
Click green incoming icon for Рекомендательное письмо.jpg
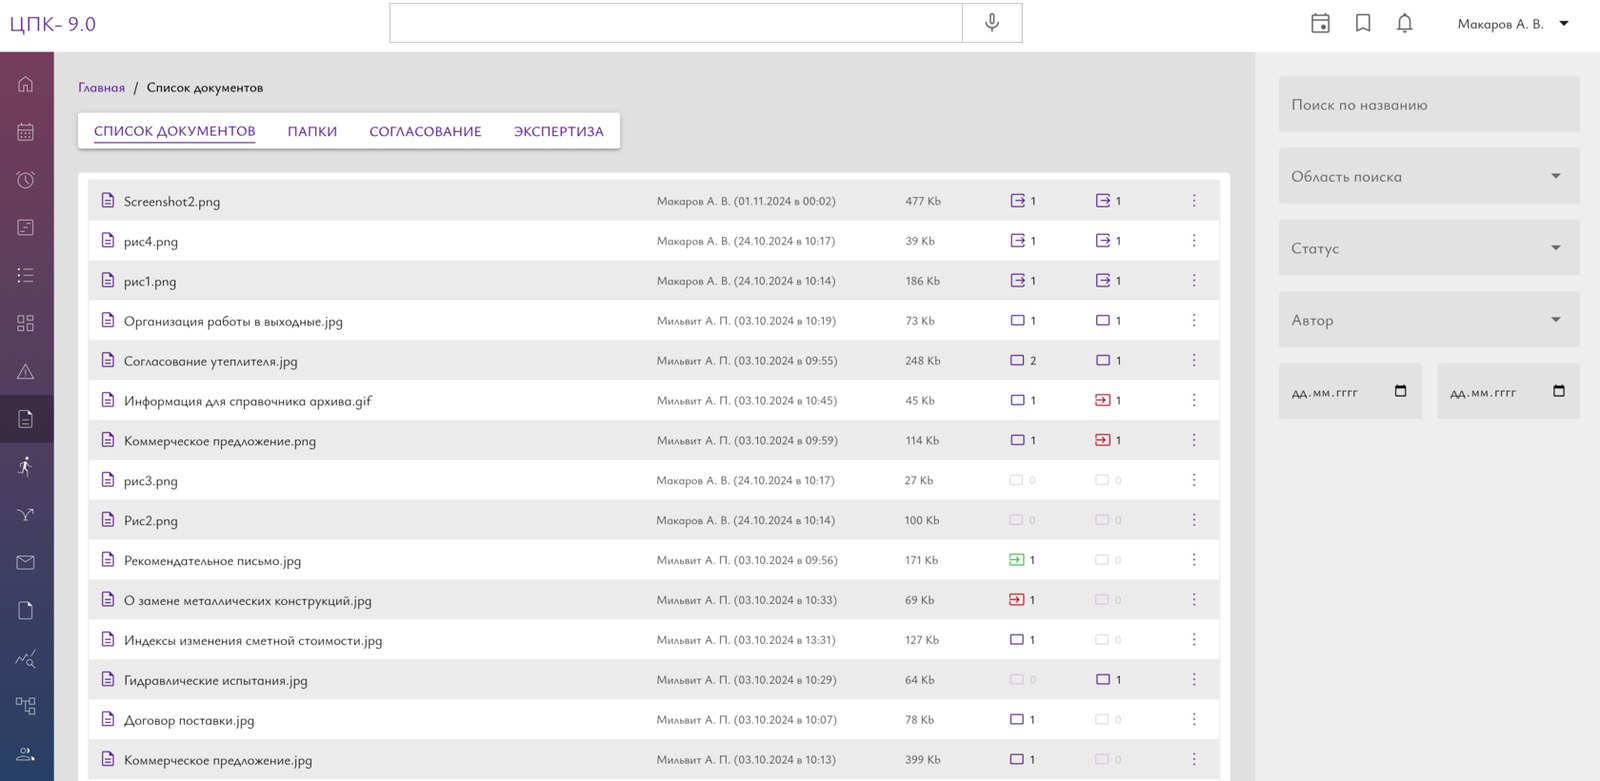1016,560
